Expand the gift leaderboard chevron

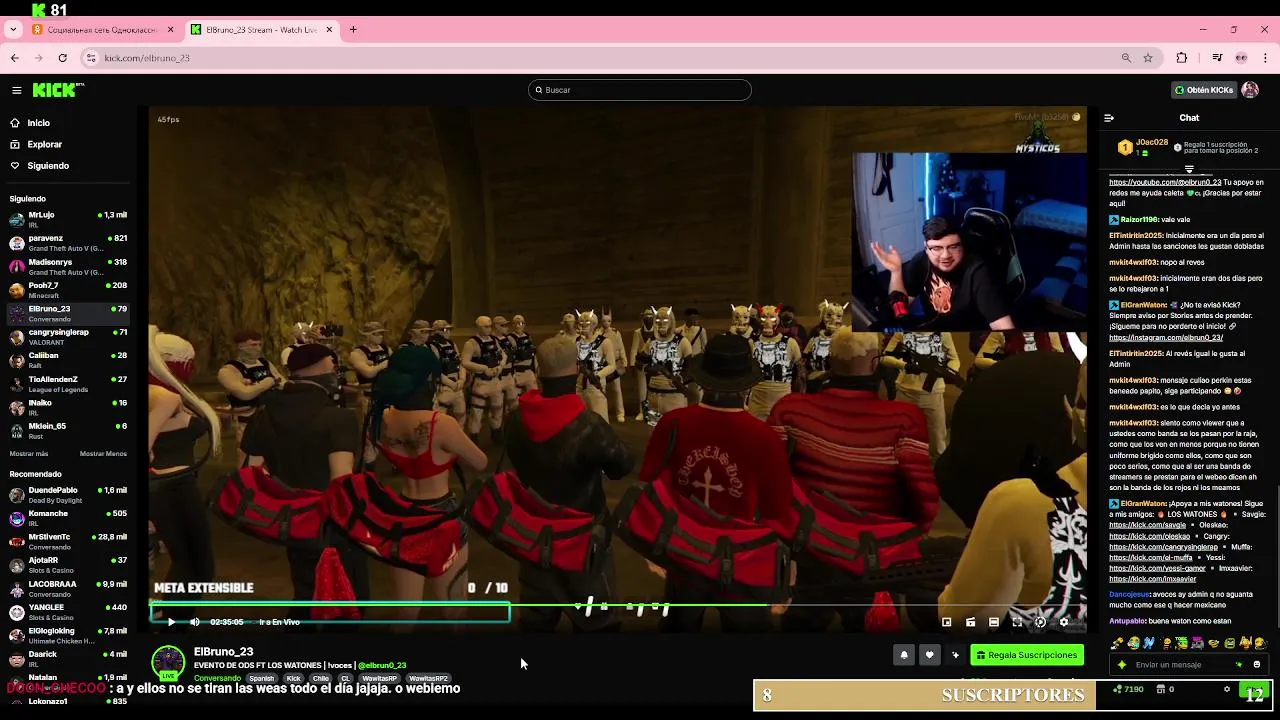point(1189,169)
